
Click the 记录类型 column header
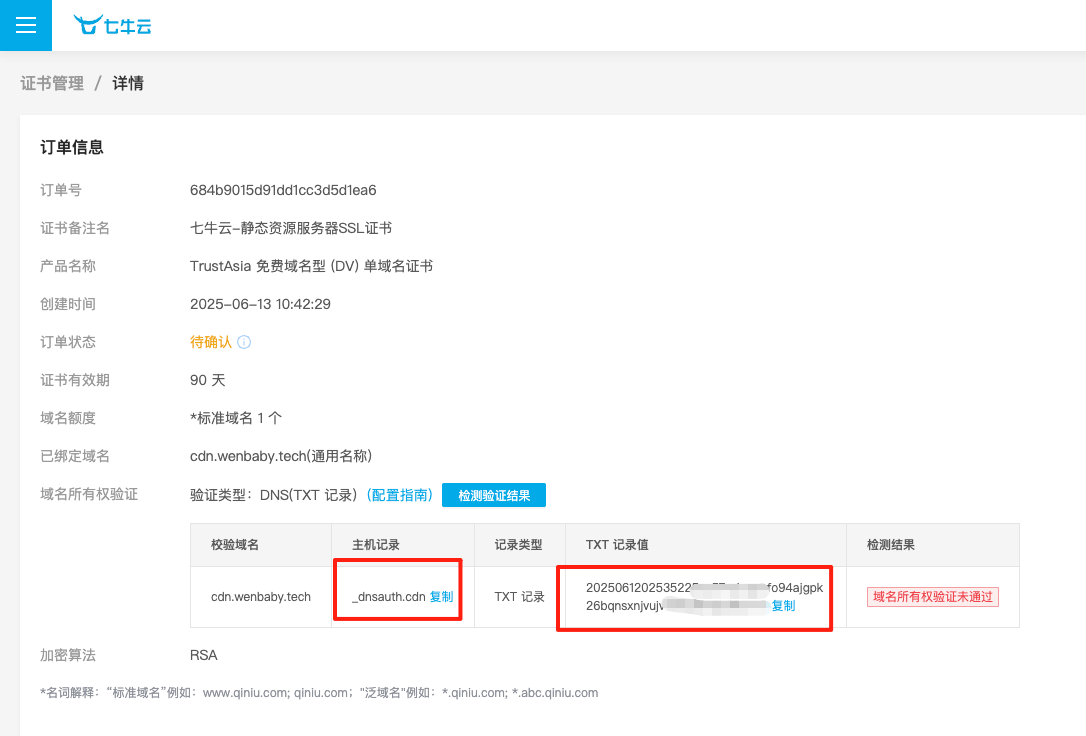point(518,545)
